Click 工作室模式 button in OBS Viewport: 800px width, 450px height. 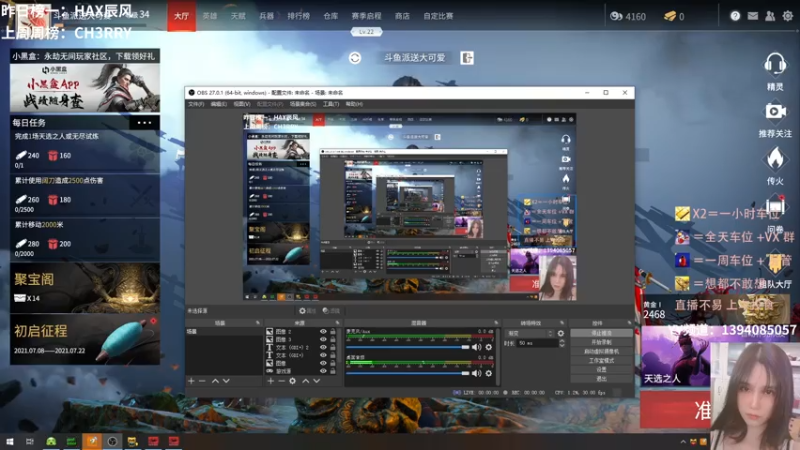(602, 360)
